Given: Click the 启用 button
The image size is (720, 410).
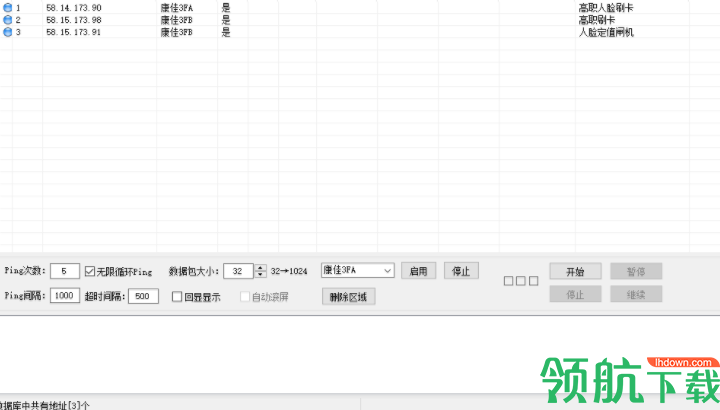Looking at the screenshot, I should pos(418,271).
